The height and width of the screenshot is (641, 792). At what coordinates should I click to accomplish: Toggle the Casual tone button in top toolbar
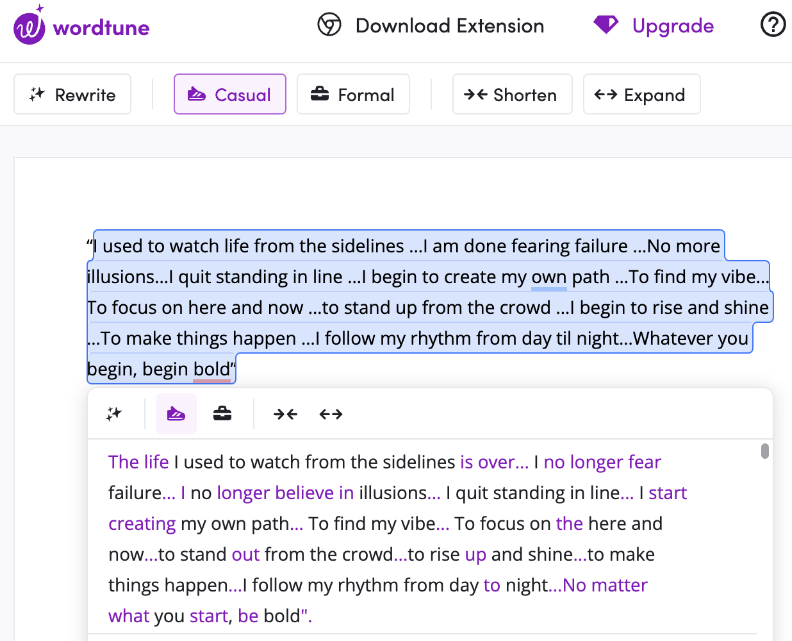coord(230,95)
